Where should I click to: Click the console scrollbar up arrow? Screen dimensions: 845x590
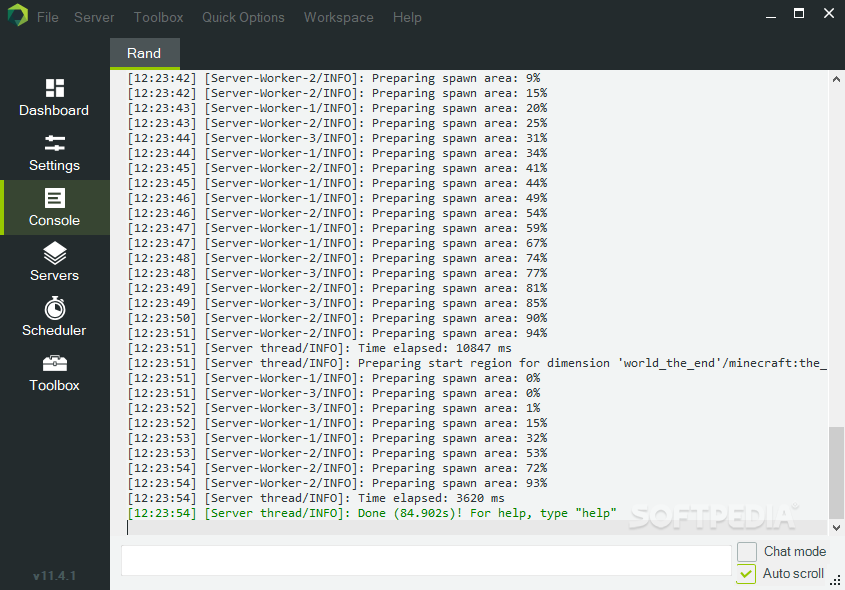836,79
